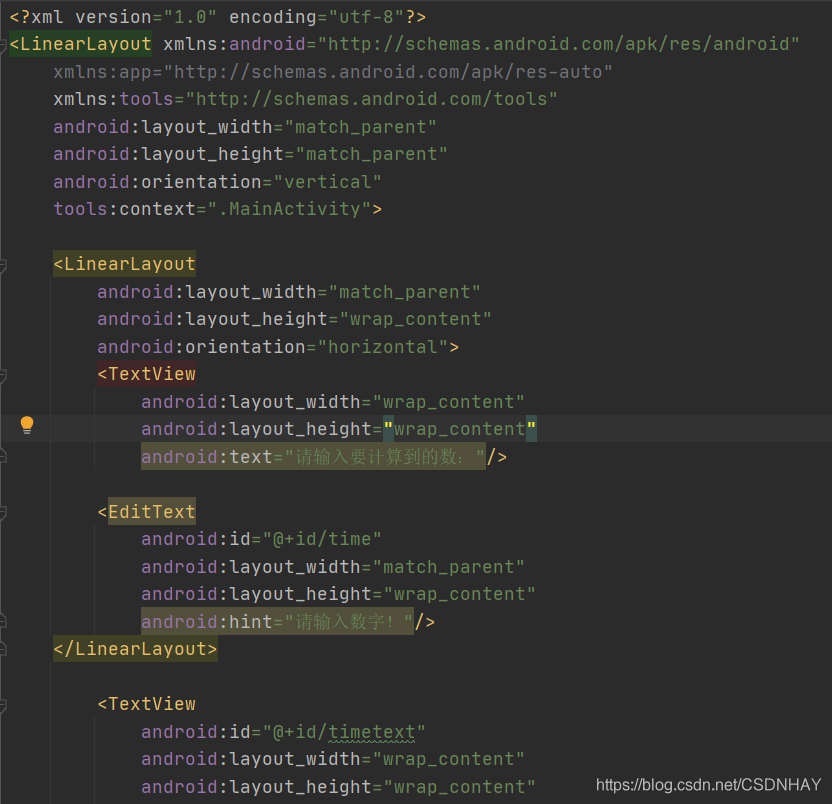Screen dimensions: 832x804
Task: Click nested LinearLayout's layout_width="match_parent" line
Action: (289, 292)
